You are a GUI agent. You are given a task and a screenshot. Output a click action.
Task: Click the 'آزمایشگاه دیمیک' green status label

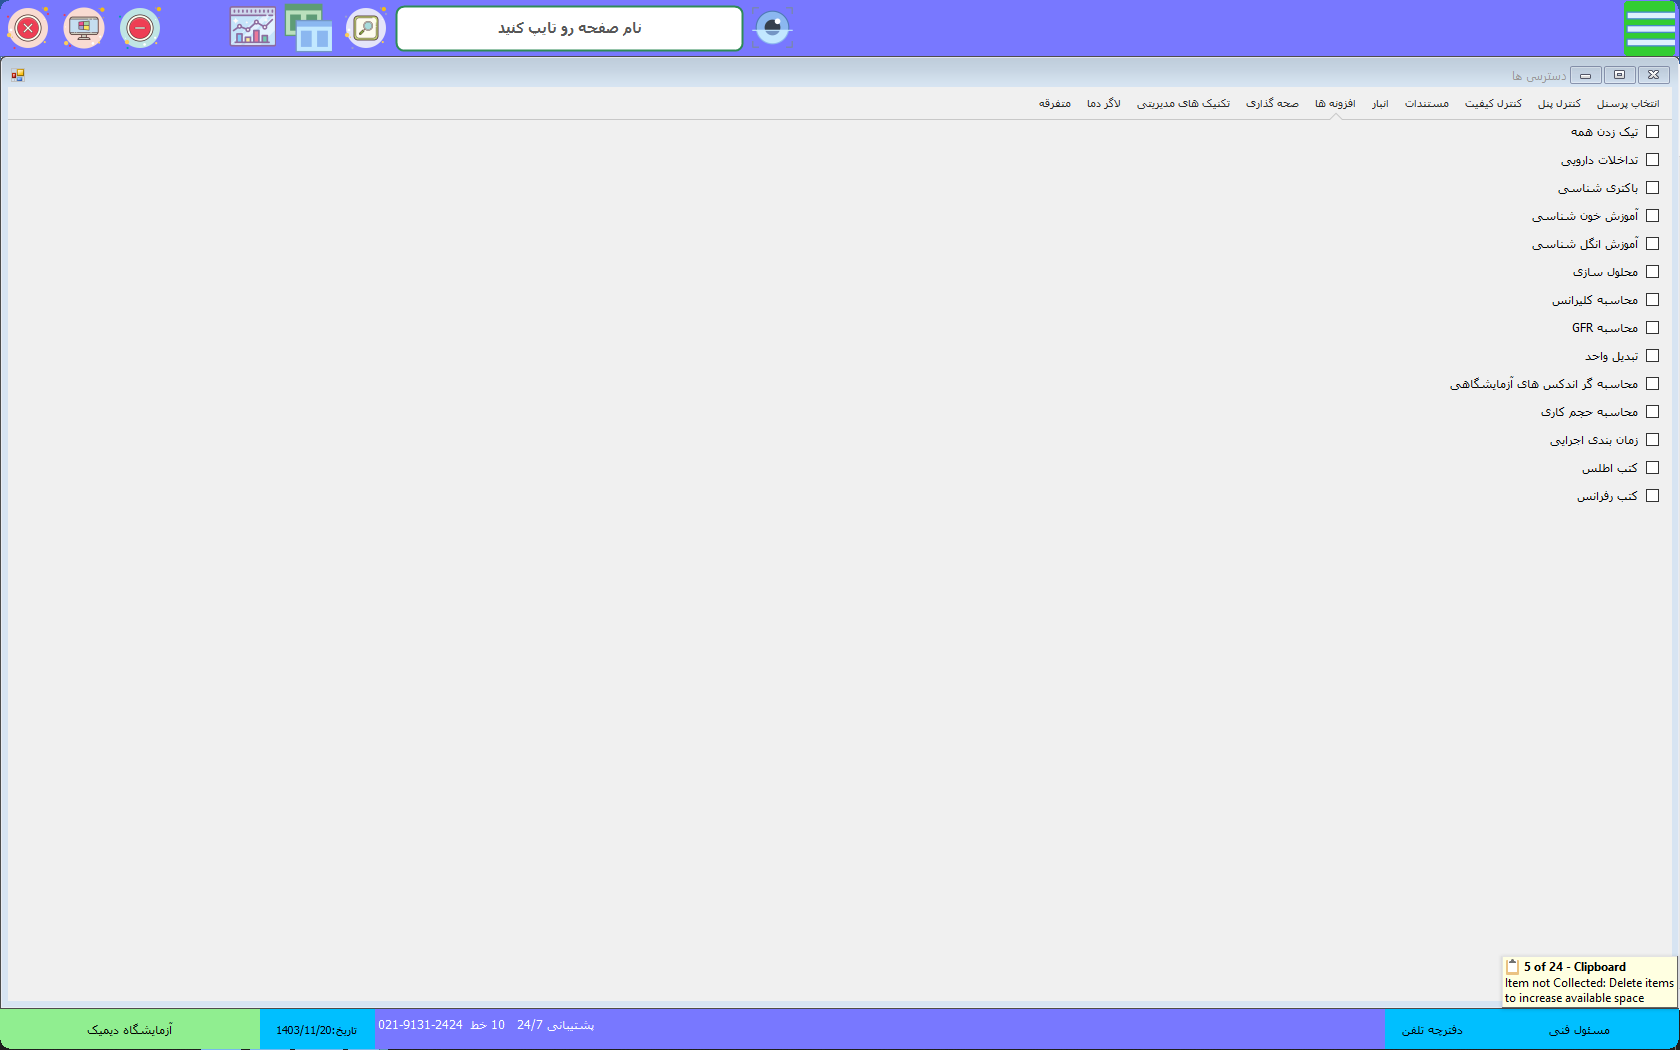[130, 1030]
